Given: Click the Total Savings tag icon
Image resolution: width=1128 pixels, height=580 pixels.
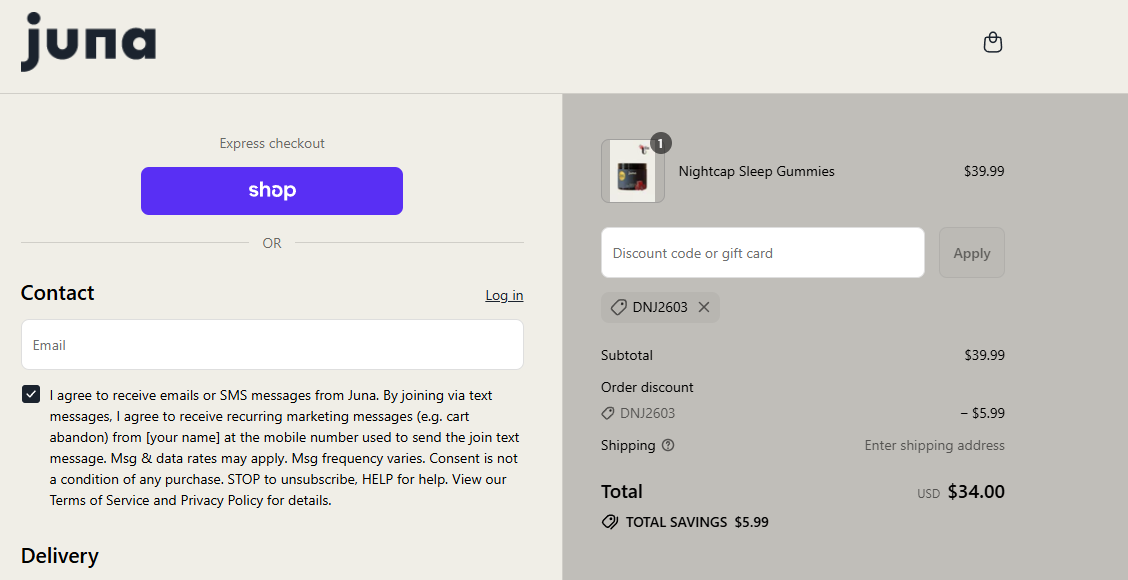Looking at the screenshot, I should tap(610, 522).
